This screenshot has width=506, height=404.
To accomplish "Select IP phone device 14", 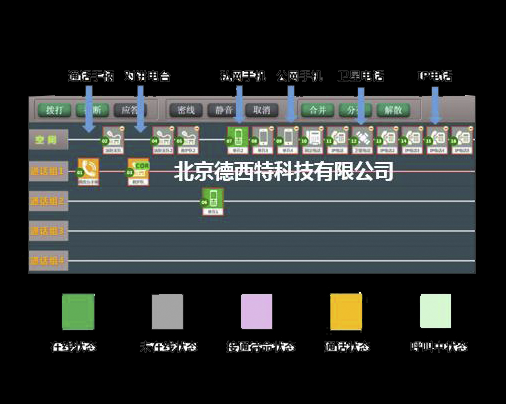I will [x=412, y=140].
